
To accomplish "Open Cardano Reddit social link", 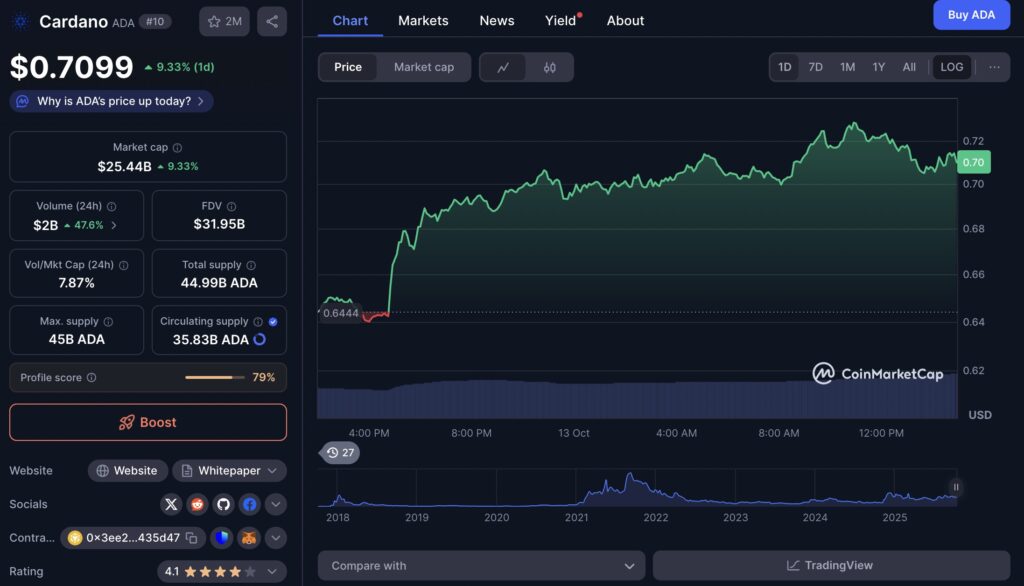I will tap(197, 504).
